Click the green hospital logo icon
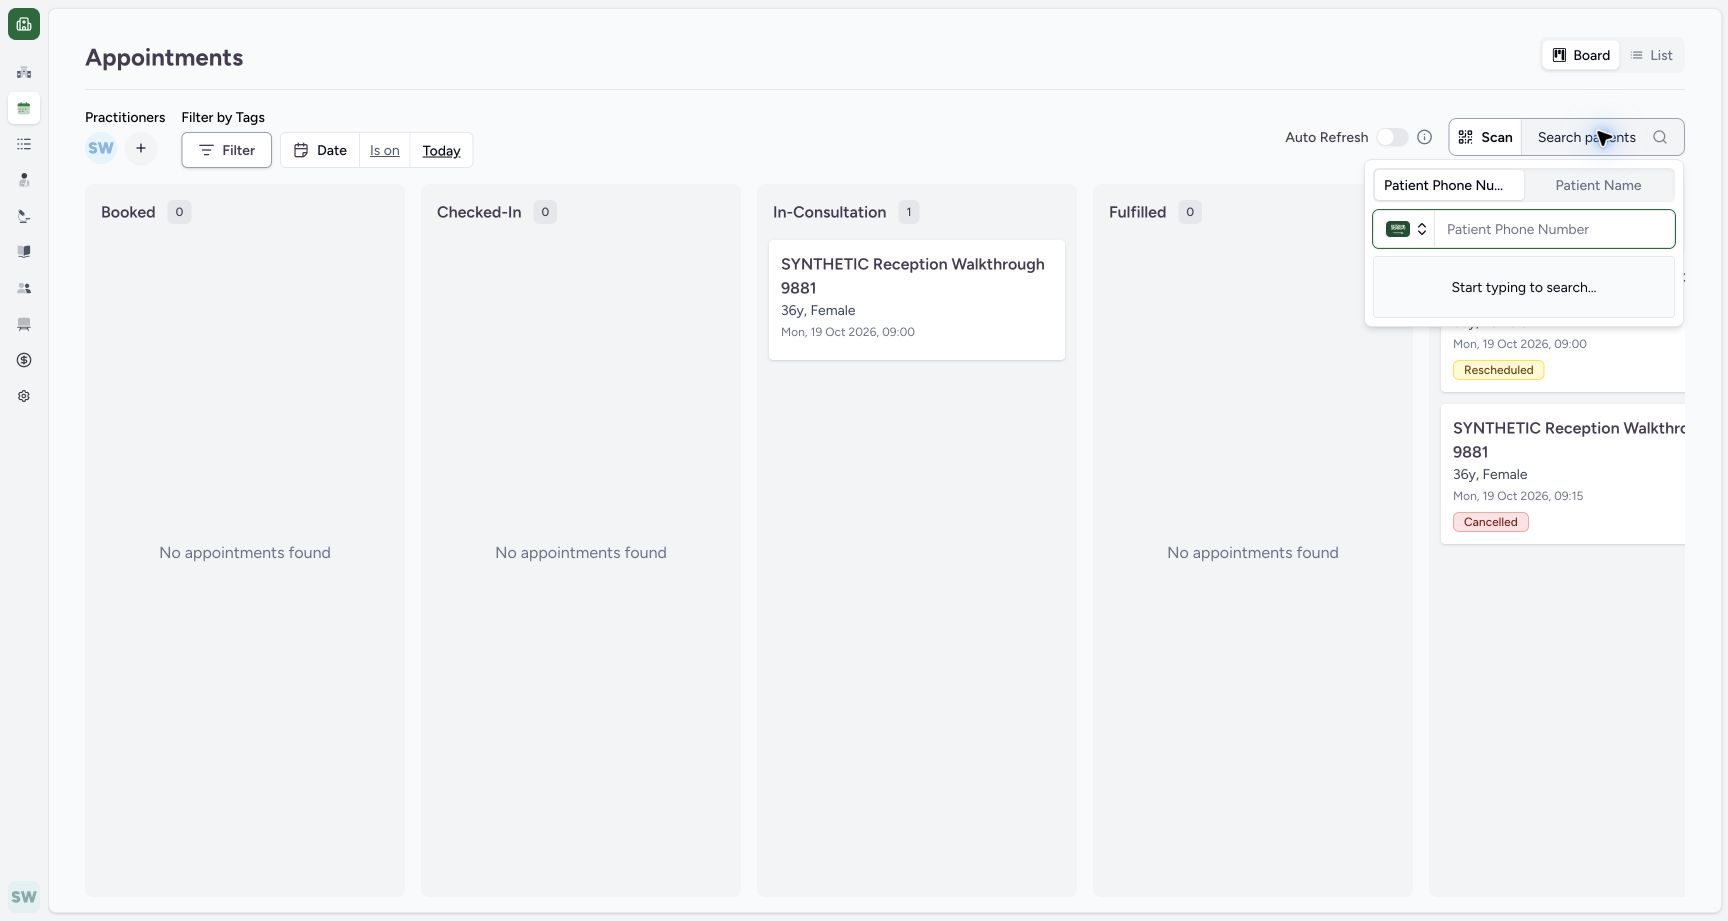1728x921 pixels. [x=24, y=24]
